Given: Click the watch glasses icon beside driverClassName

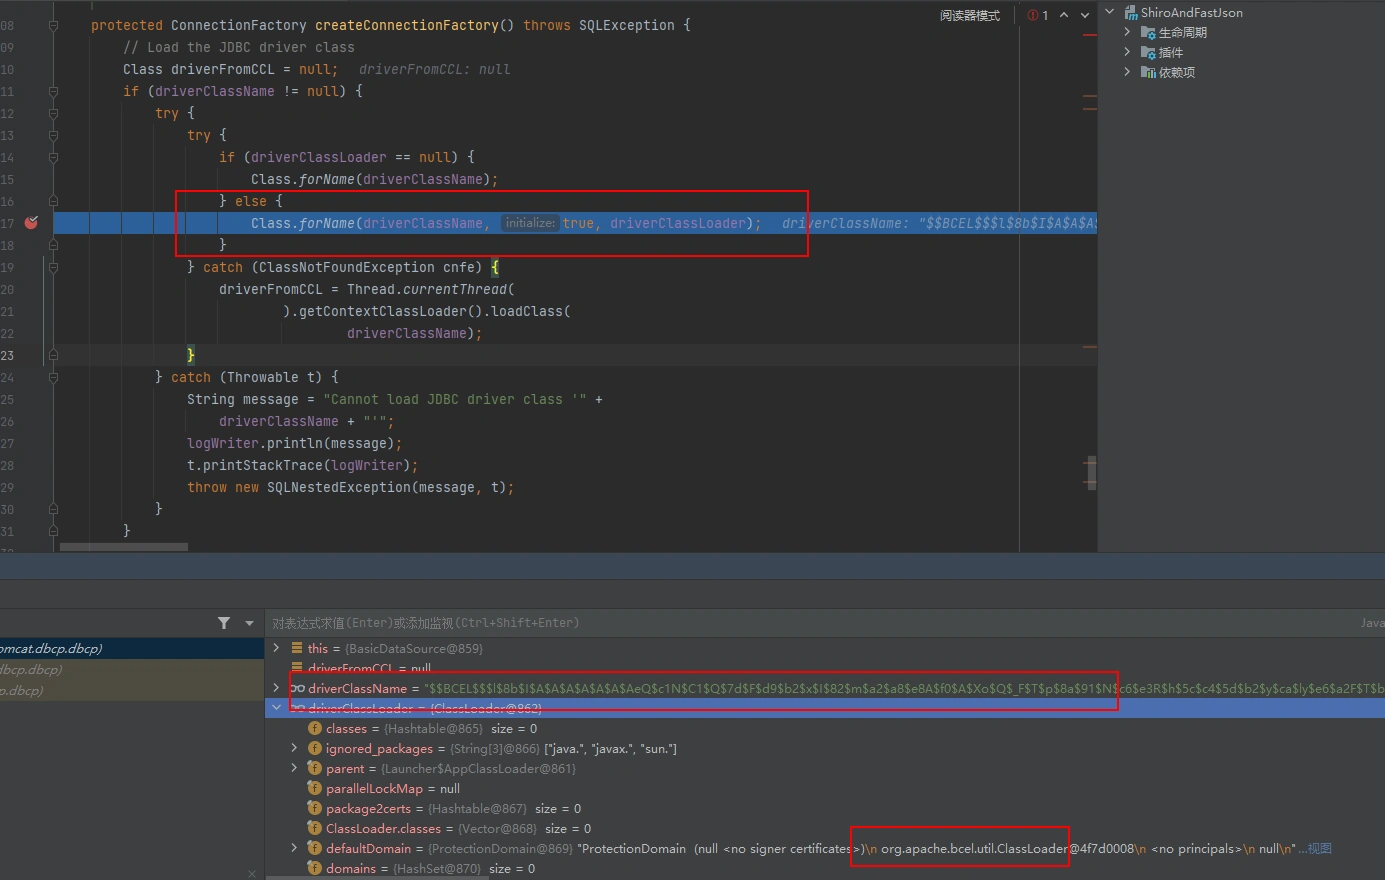Looking at the screenshot, I should (x=297, y=688).
